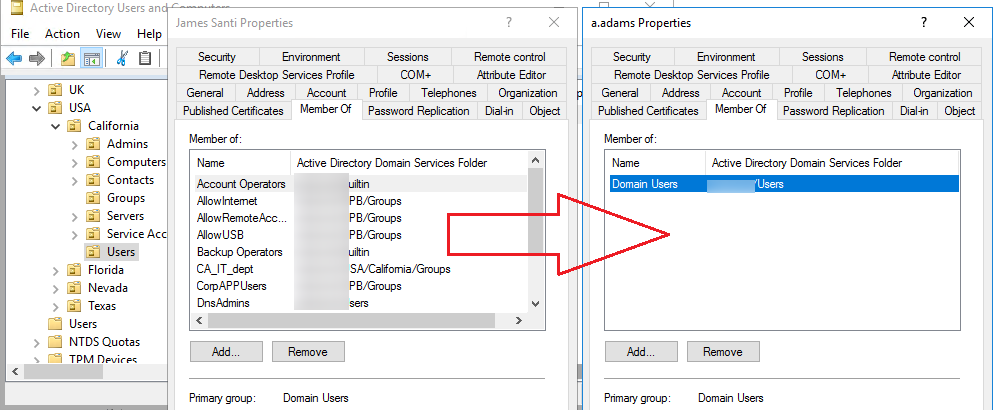Select the Service Accounts OU in tree

click(136, 234)
